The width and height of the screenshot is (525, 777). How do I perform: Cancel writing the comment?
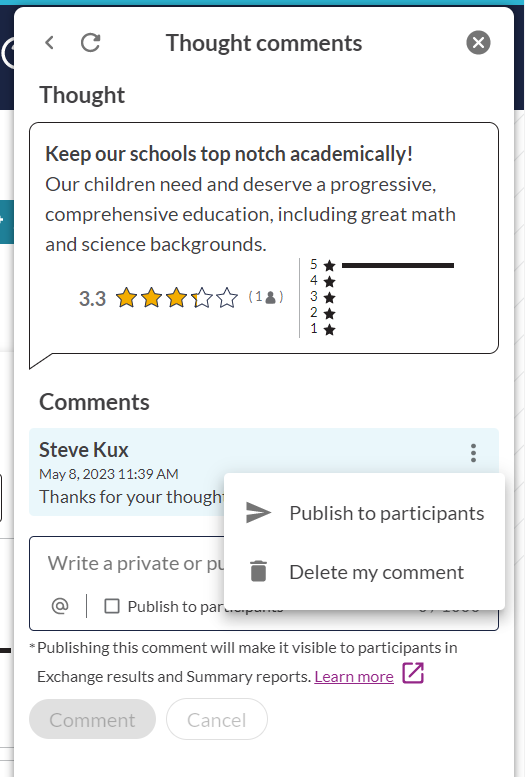(217, 720)
